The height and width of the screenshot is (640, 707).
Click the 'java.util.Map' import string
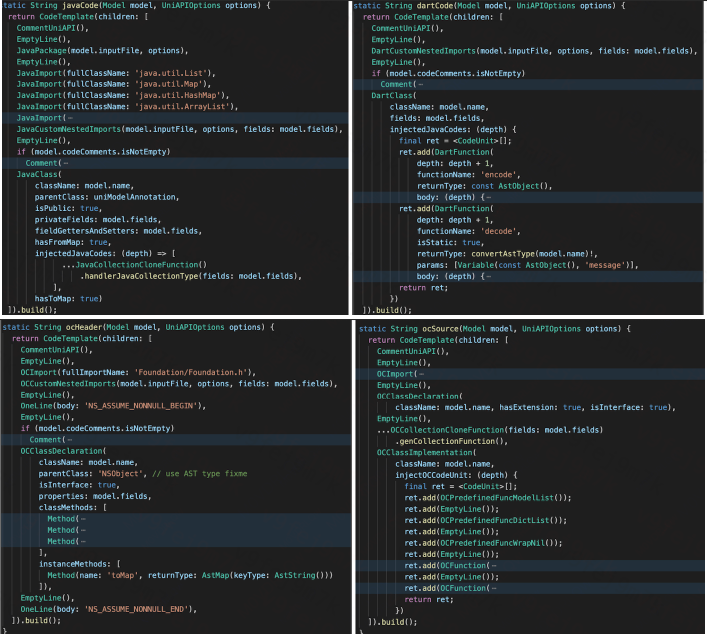click(169, 84)
